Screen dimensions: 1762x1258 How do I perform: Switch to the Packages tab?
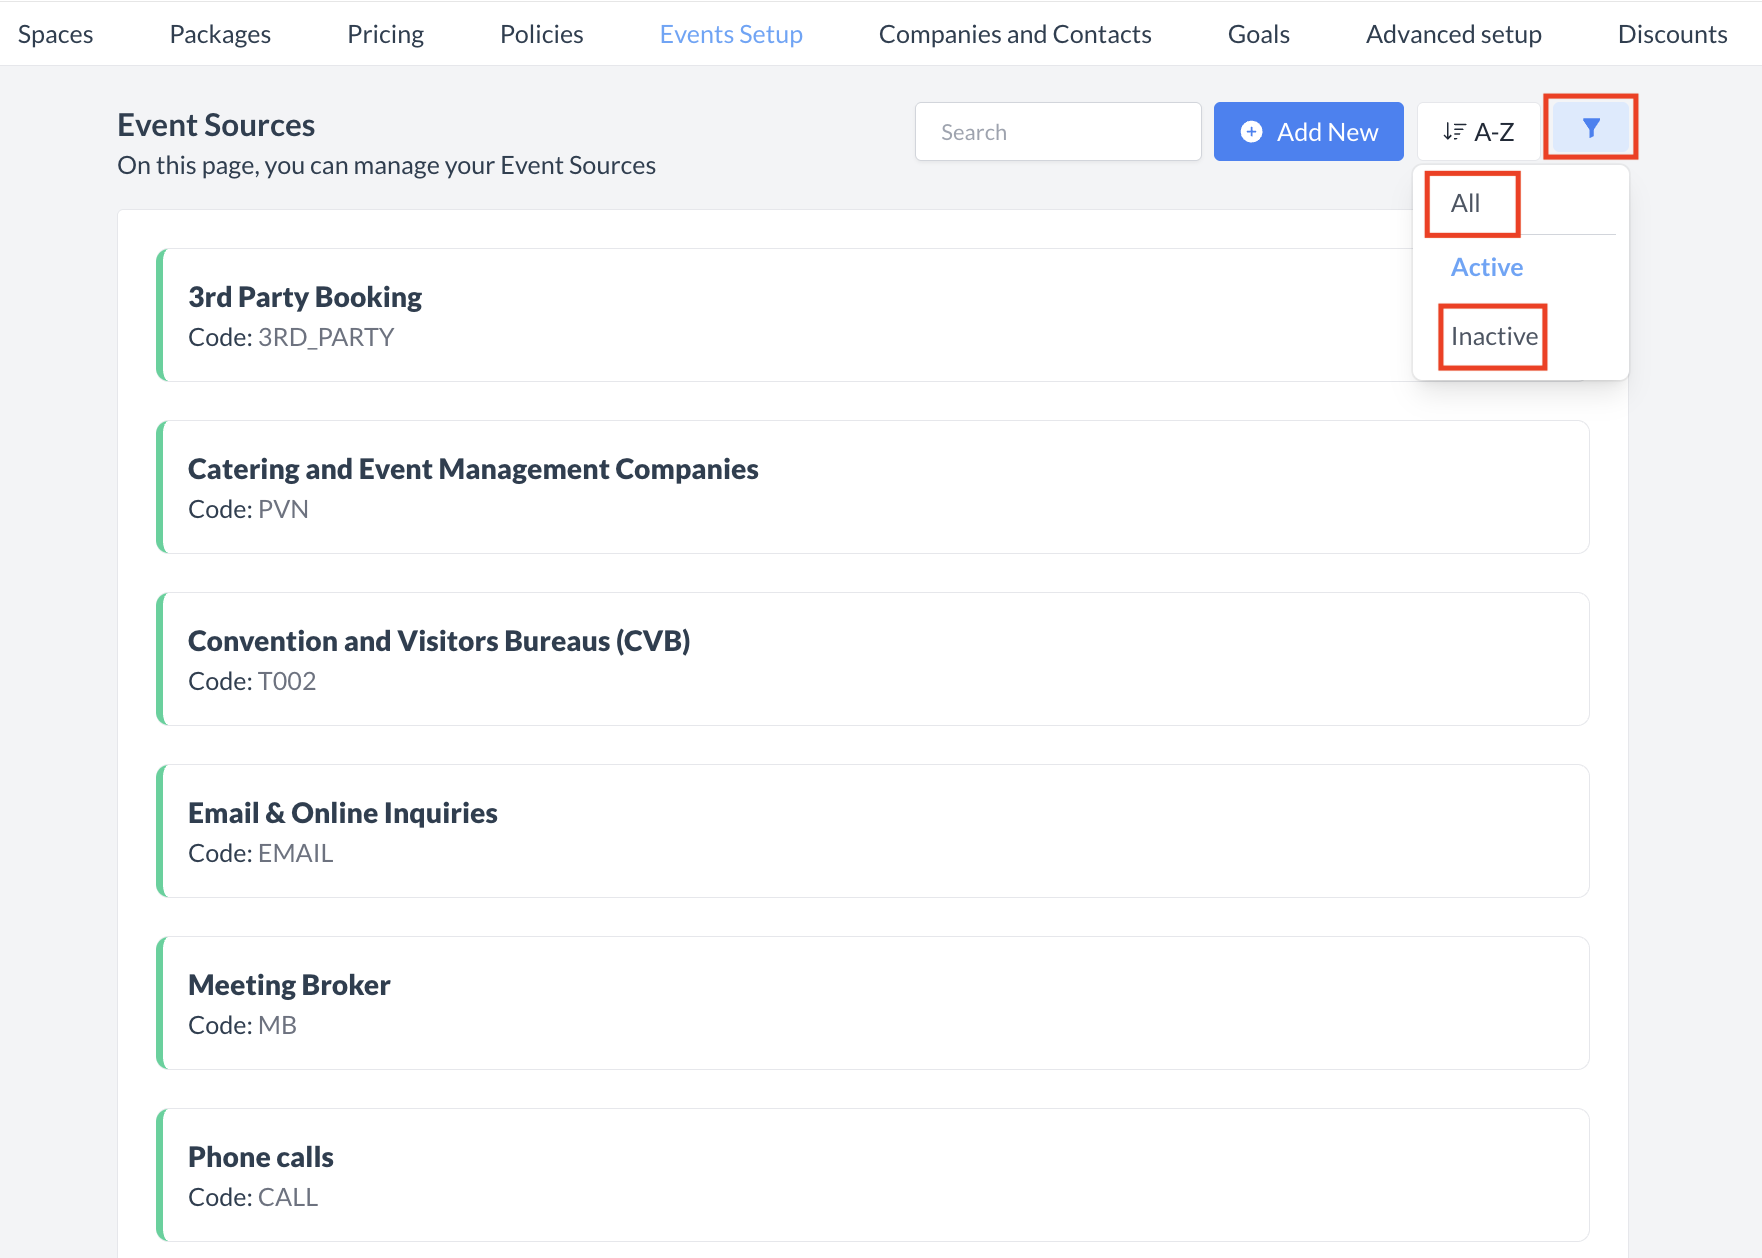(x=220, y=34)
